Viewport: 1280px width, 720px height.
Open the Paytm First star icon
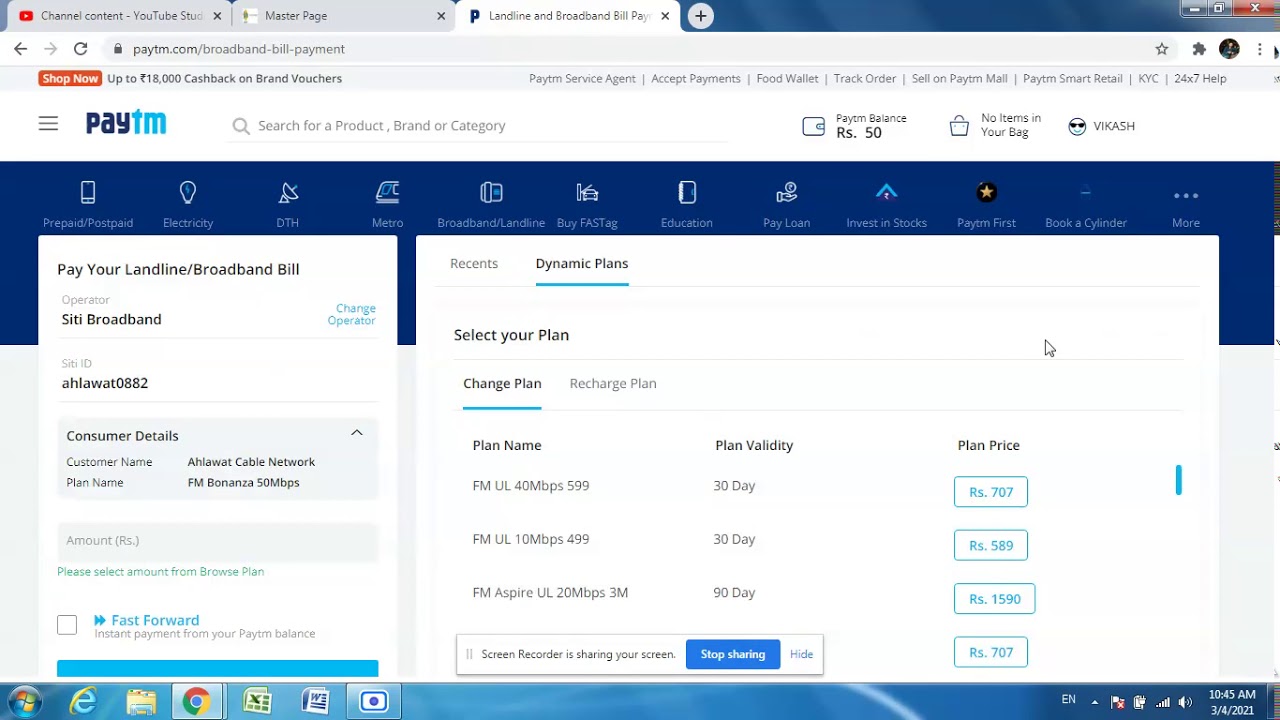click(x=987, y=192)
